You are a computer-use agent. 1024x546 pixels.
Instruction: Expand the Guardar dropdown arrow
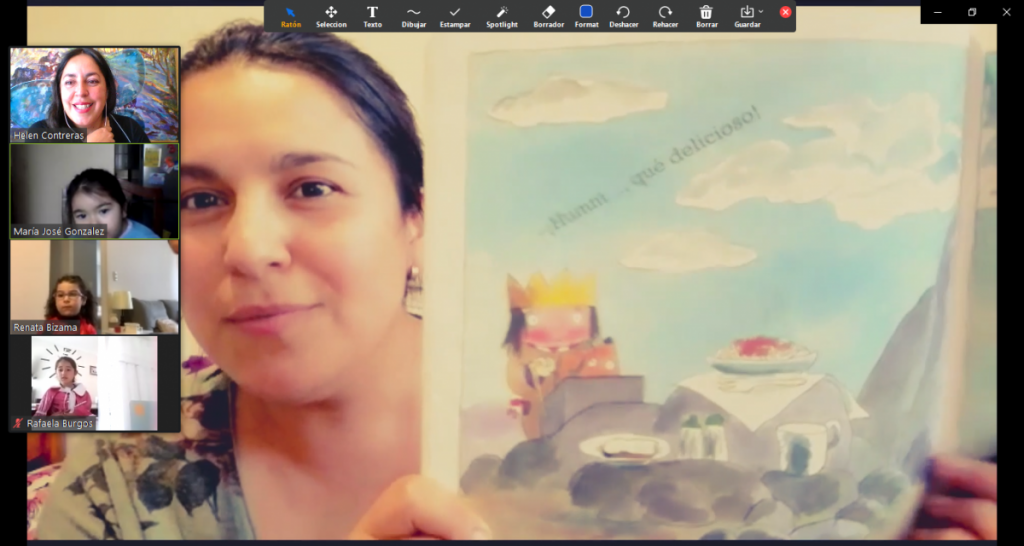point(761,12)
